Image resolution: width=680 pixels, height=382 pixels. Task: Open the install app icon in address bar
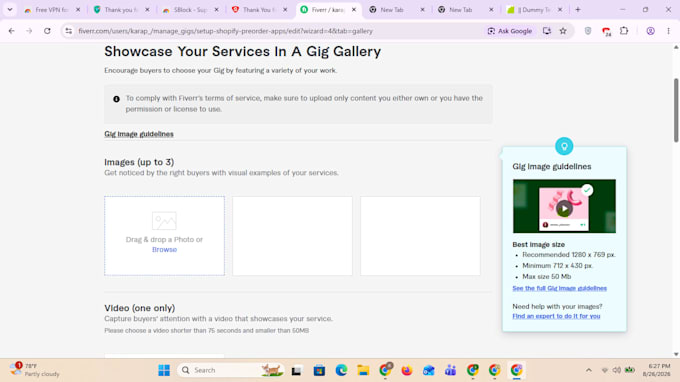coord(547,31)
